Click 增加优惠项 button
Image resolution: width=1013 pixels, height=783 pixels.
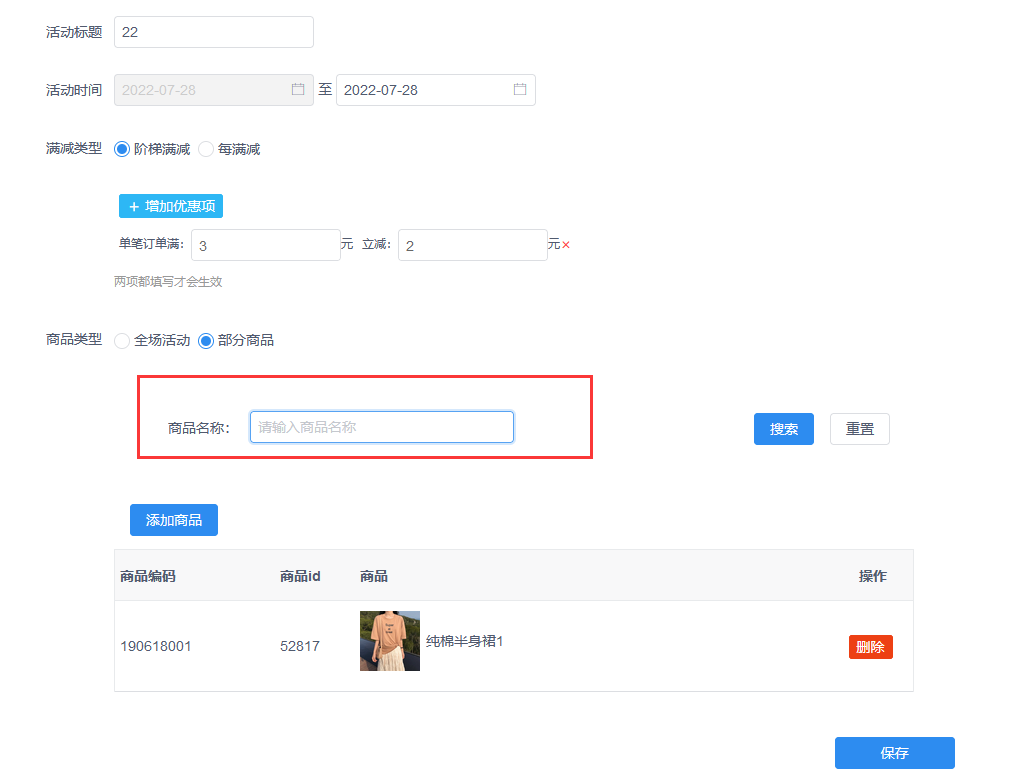coord(171,206)
